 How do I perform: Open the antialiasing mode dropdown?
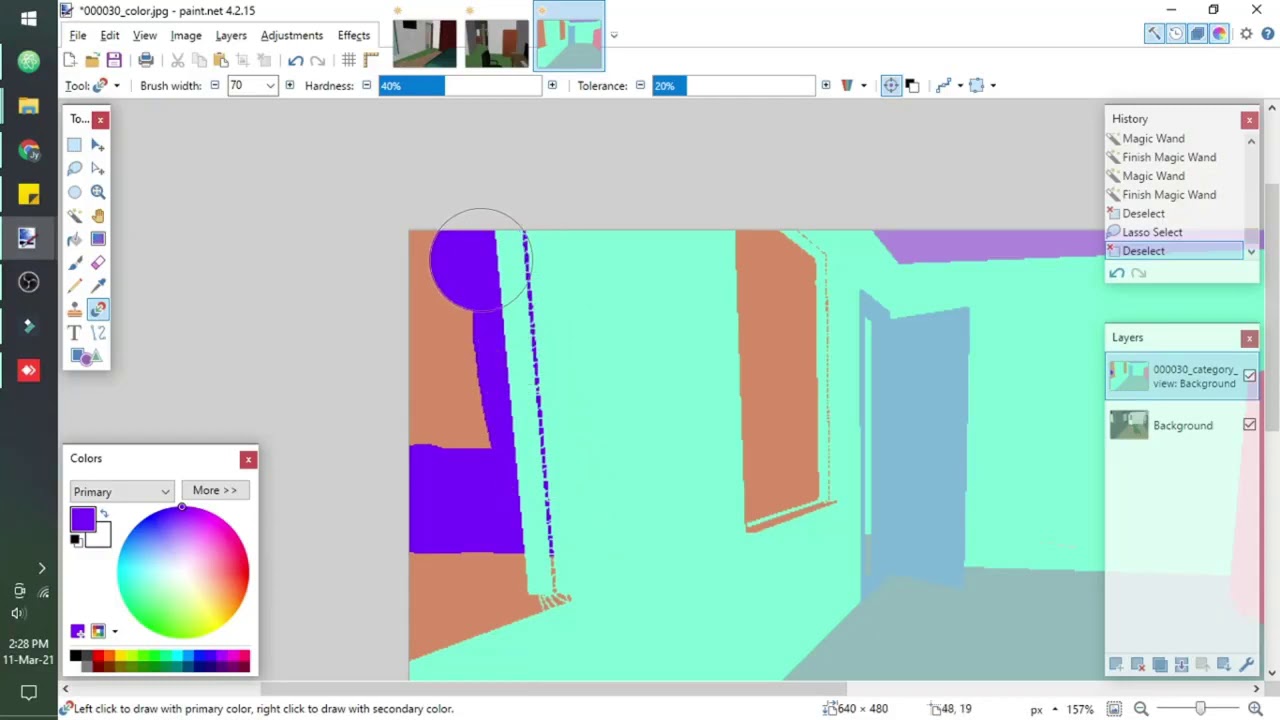pyautogui.click(x=959, y=86)
